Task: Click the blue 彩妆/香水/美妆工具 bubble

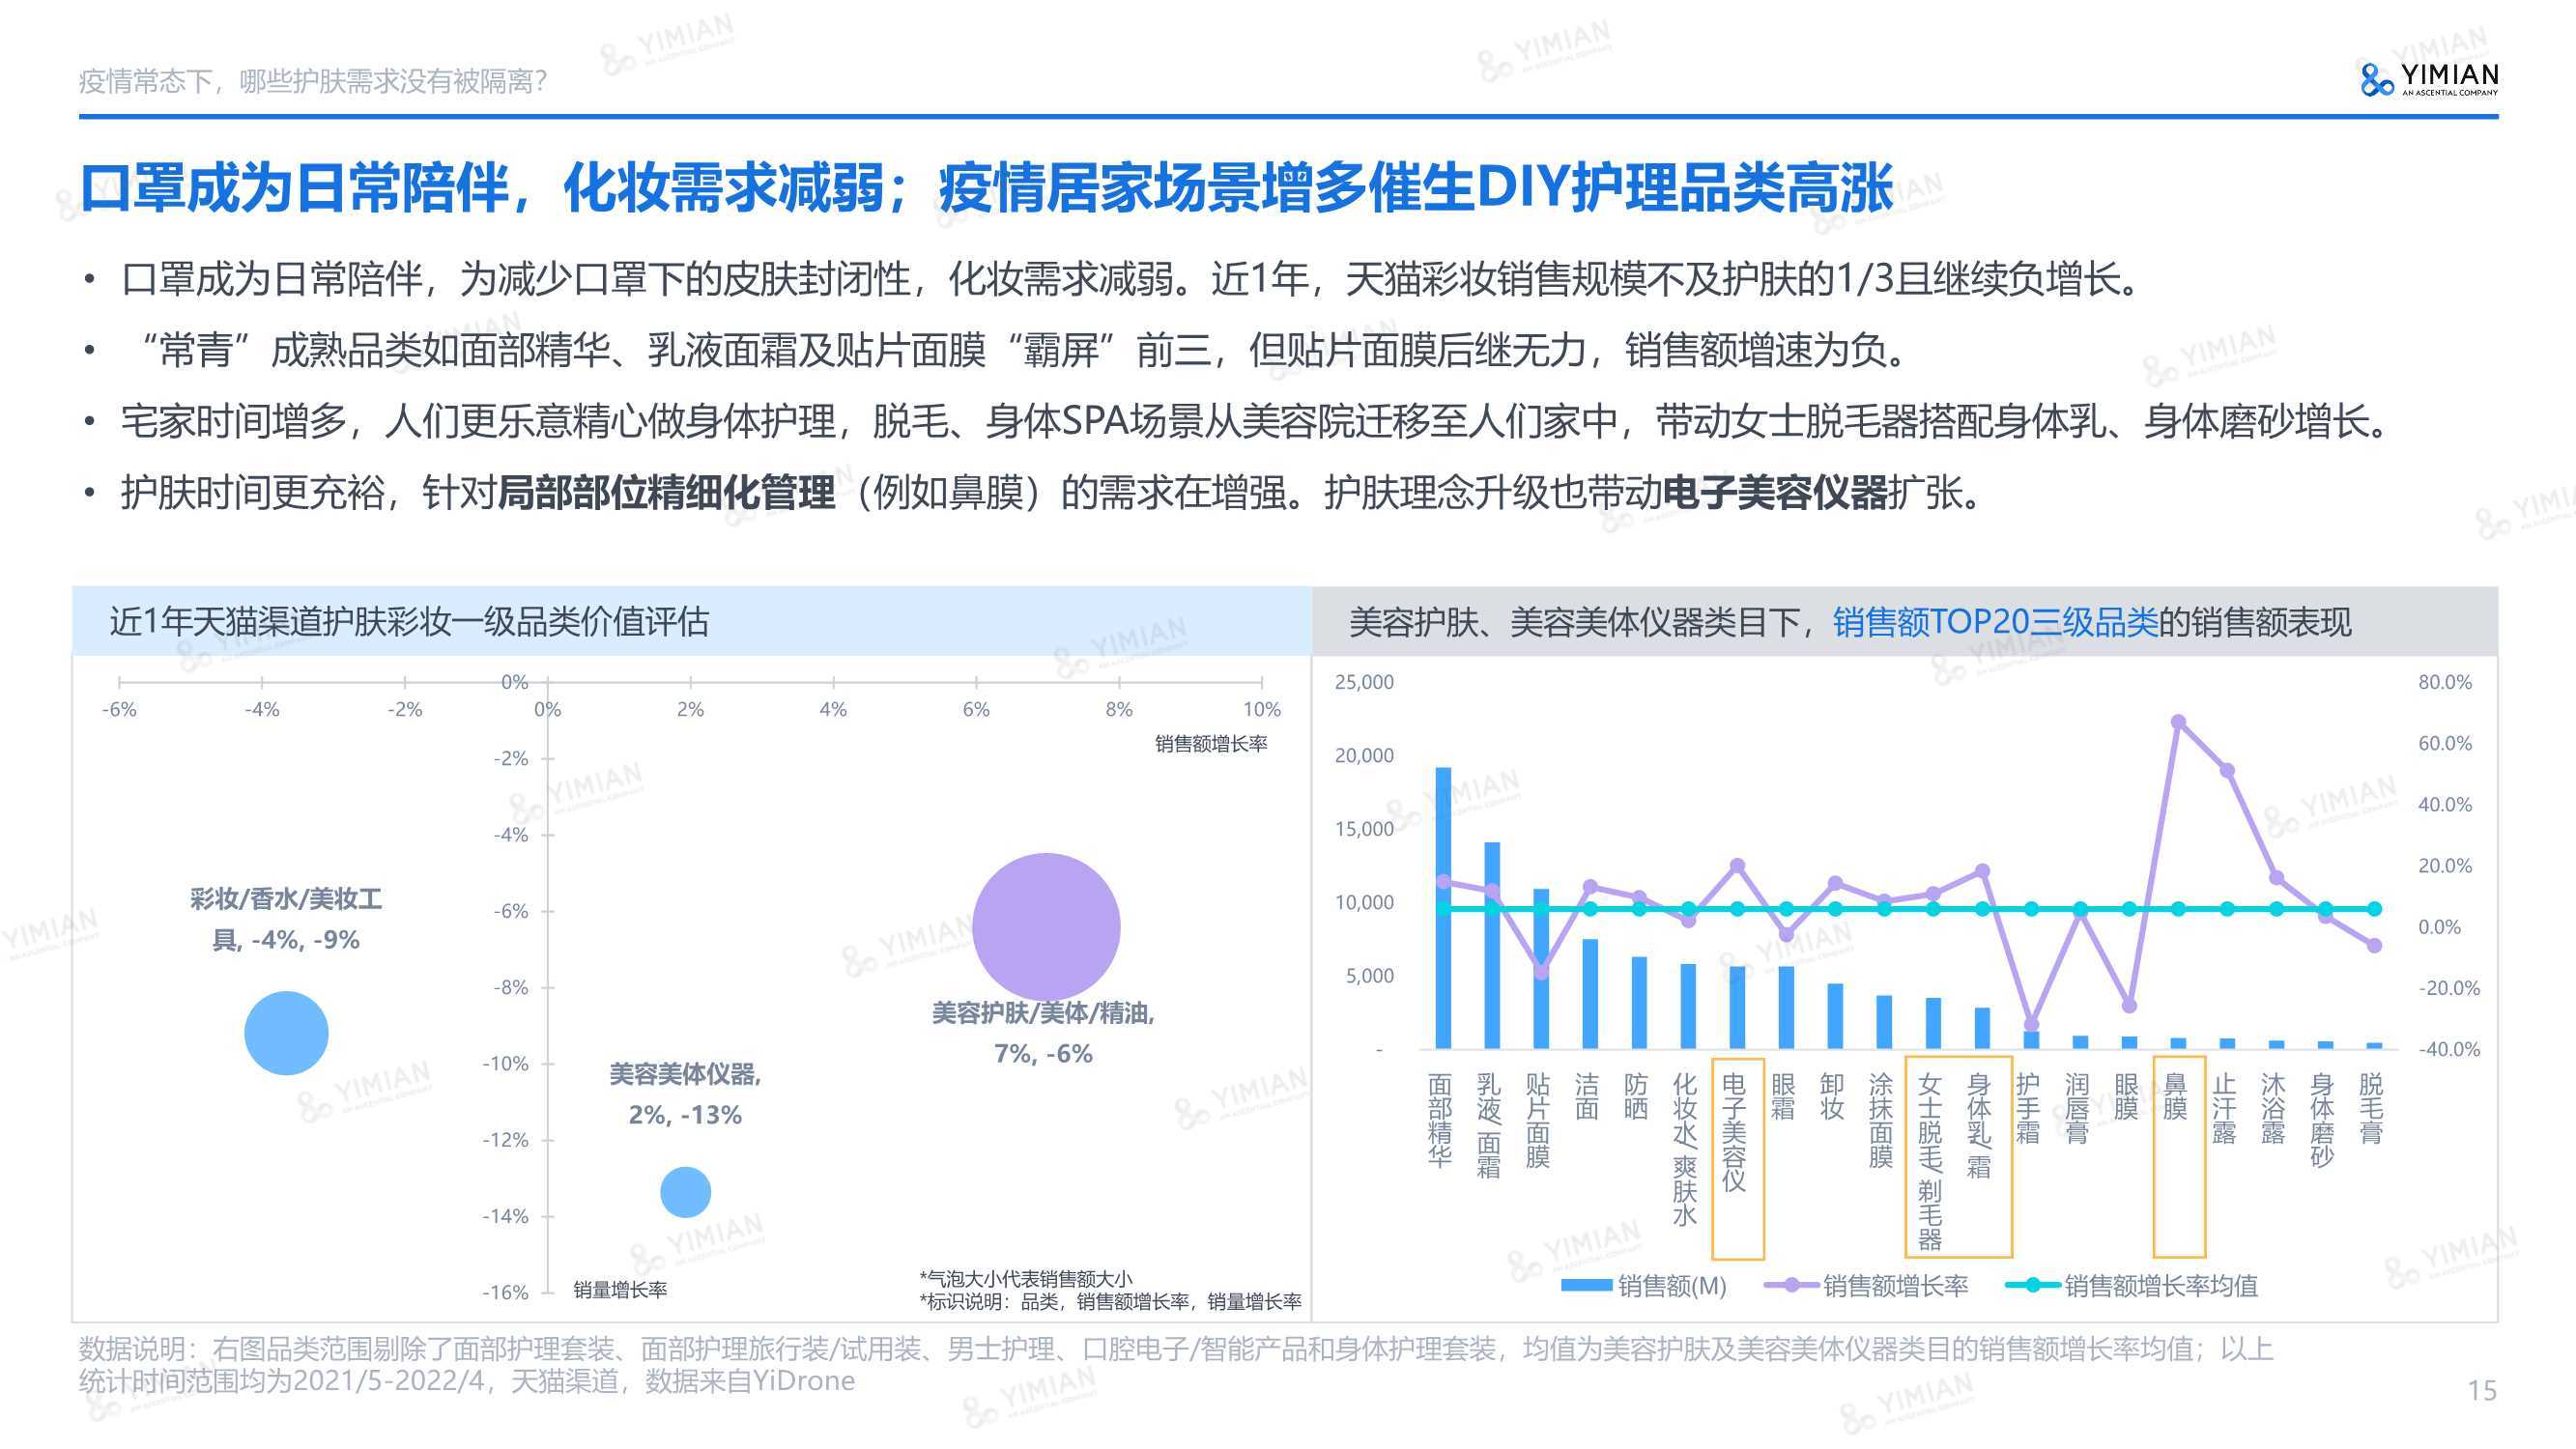Action: click(286, 1033)
